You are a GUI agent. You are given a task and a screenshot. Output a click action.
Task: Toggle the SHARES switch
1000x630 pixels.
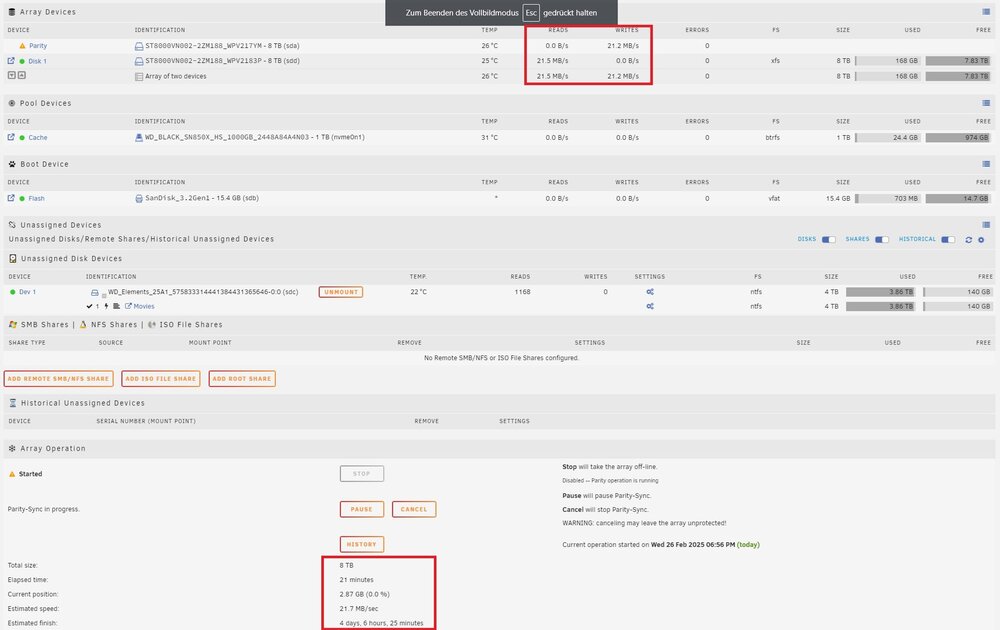tap(882, 240)
